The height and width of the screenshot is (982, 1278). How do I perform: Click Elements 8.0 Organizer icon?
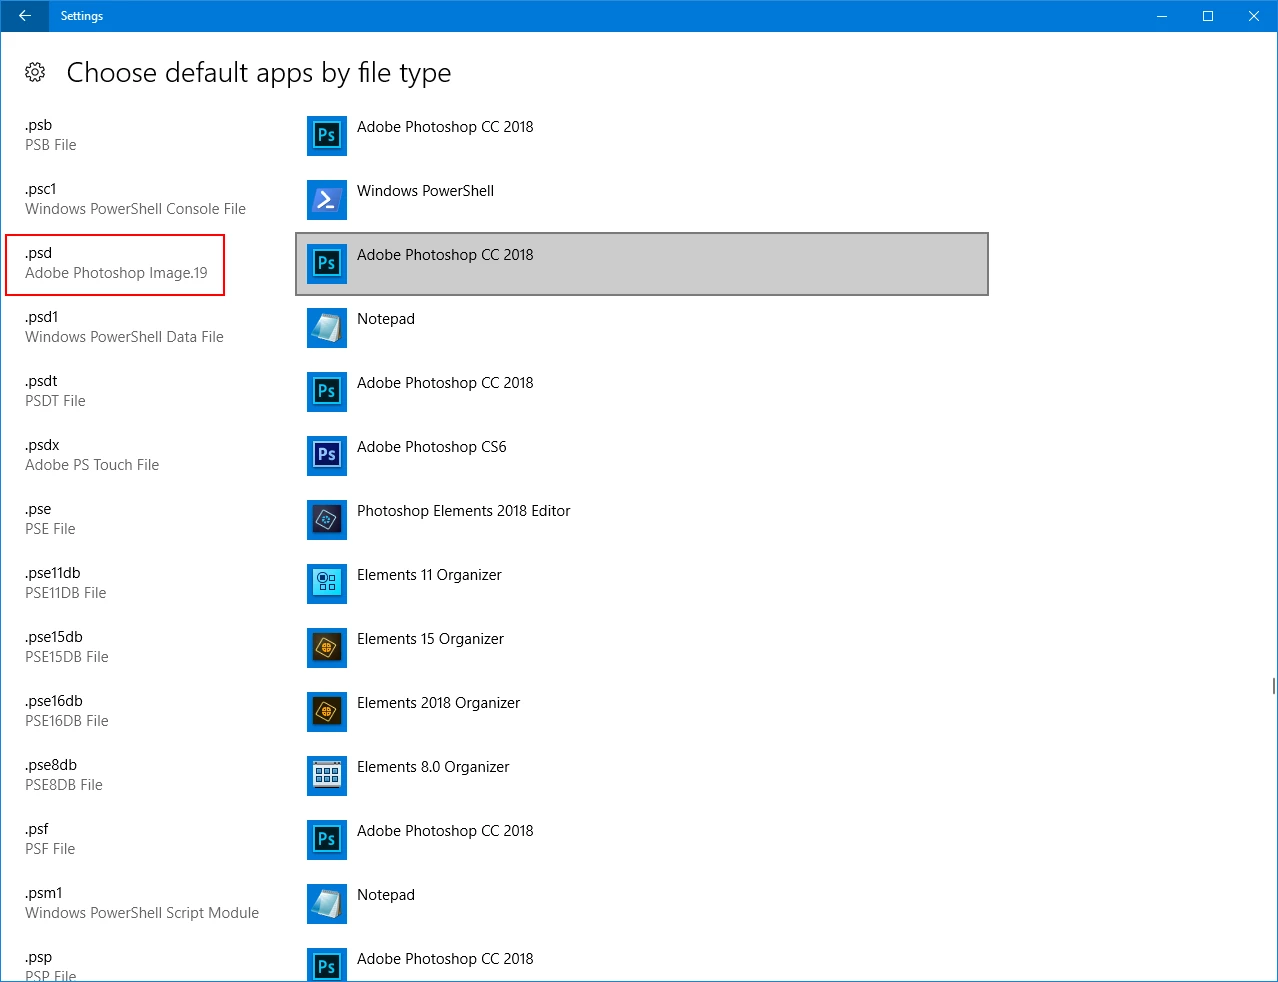point(327,776)
